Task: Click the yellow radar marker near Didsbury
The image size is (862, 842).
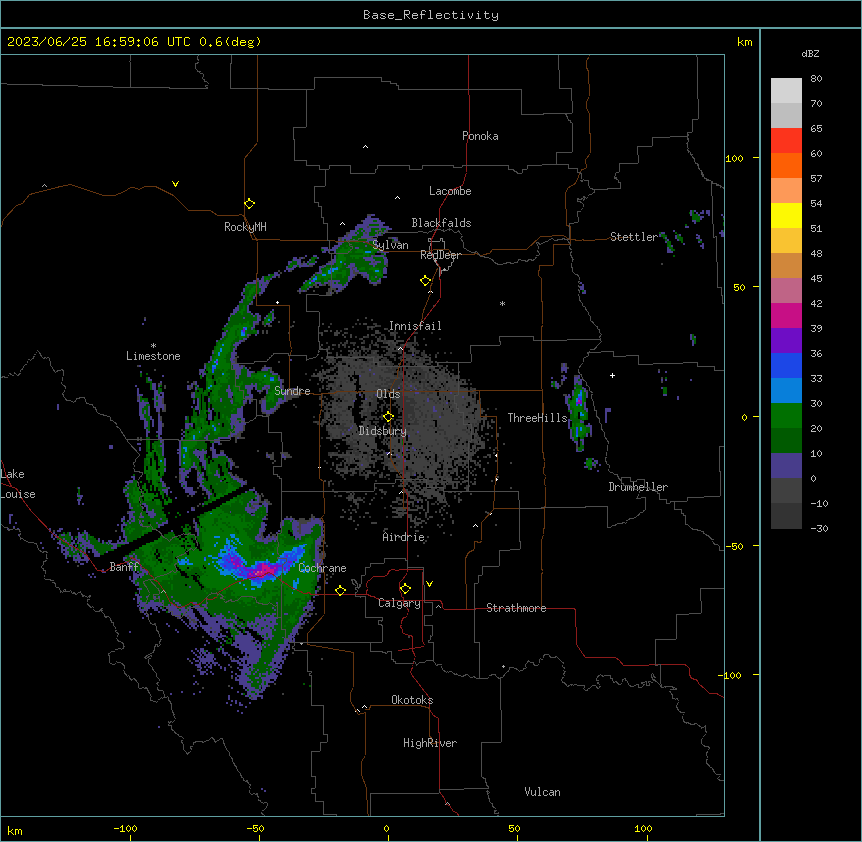Action: point(388,416)
